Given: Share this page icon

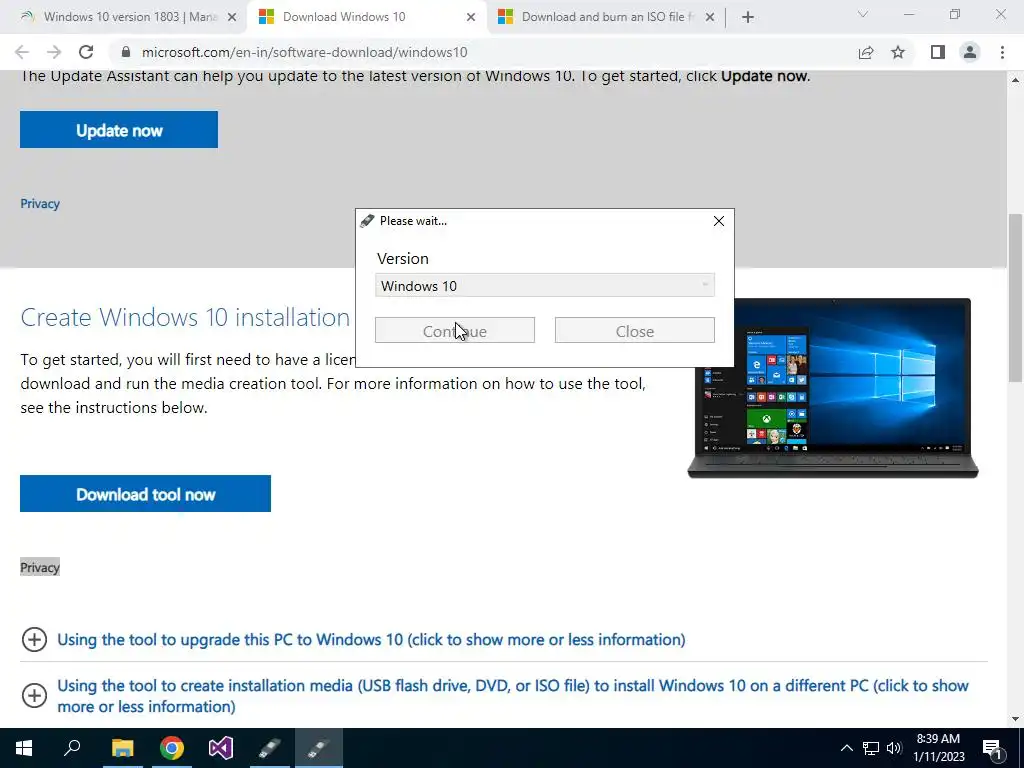Looking at the screenshot, I should coord(866,52).
